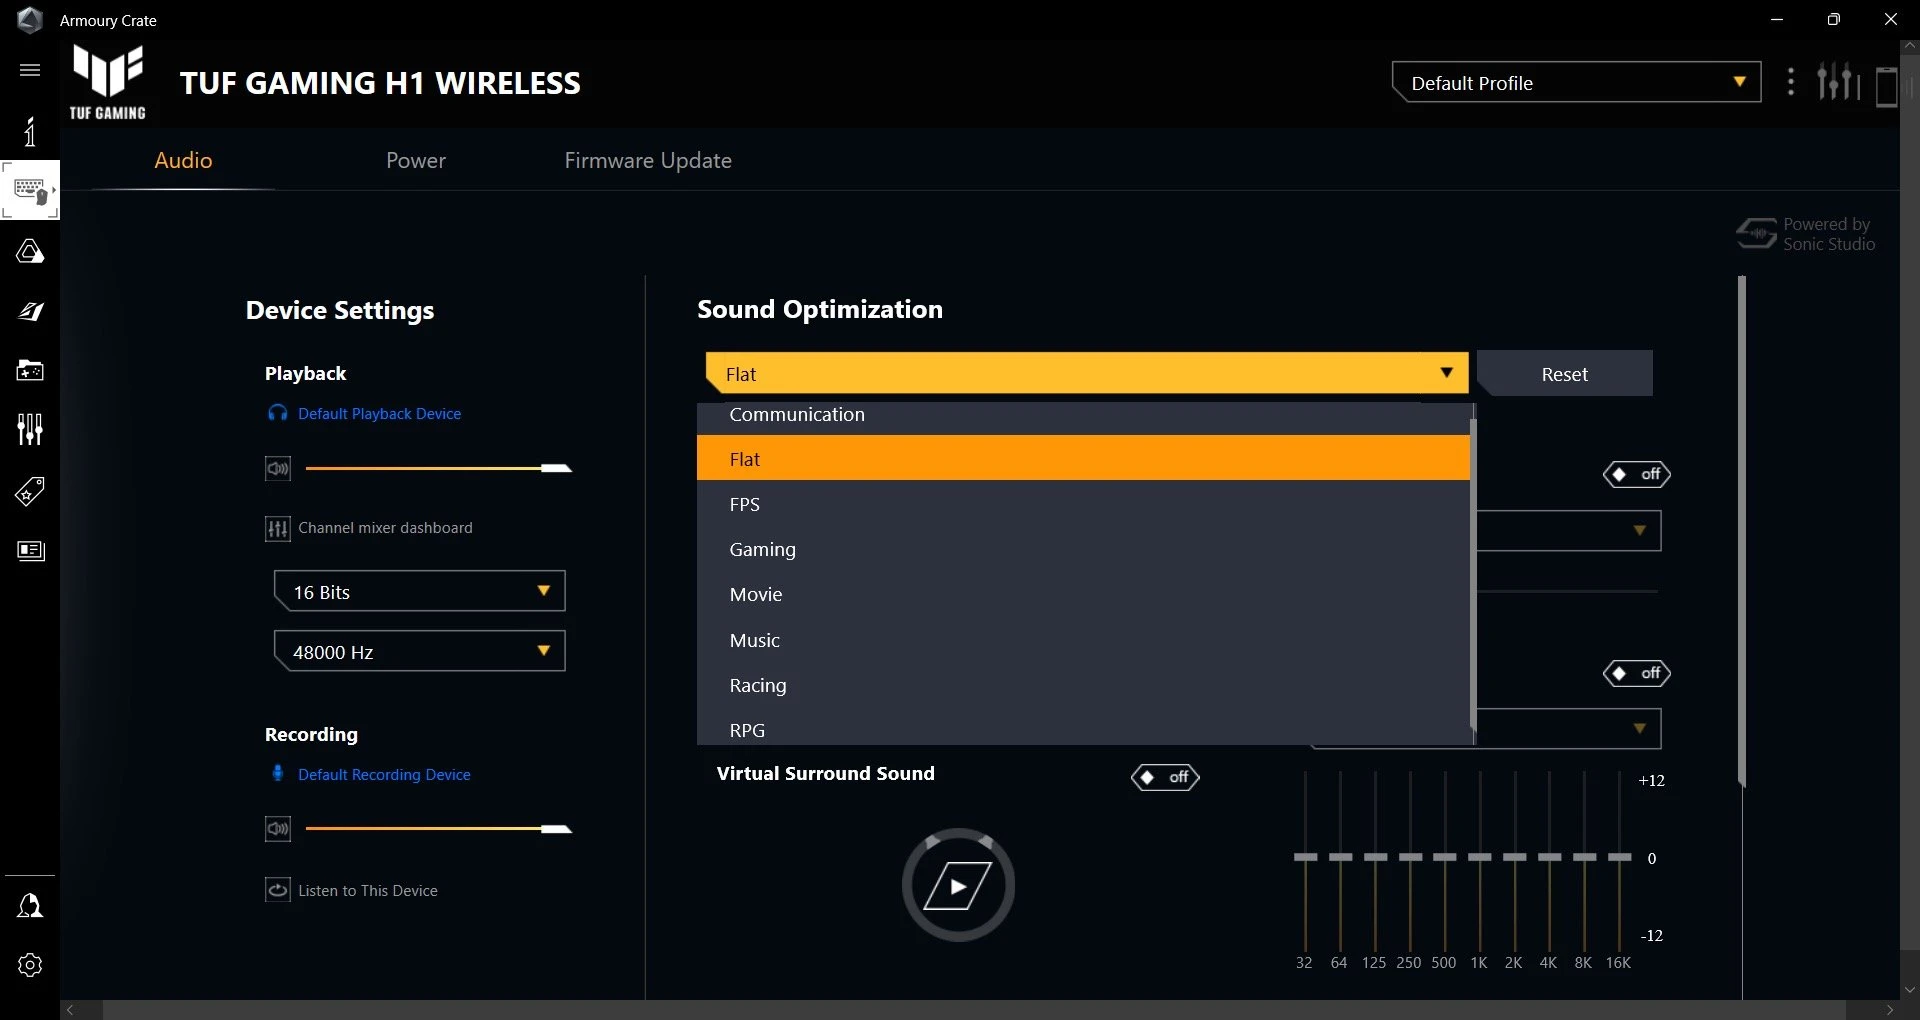Click the bottom horizontal scrollbar
This screenshot has height=1020, width=1920.
pos(975,1010)
